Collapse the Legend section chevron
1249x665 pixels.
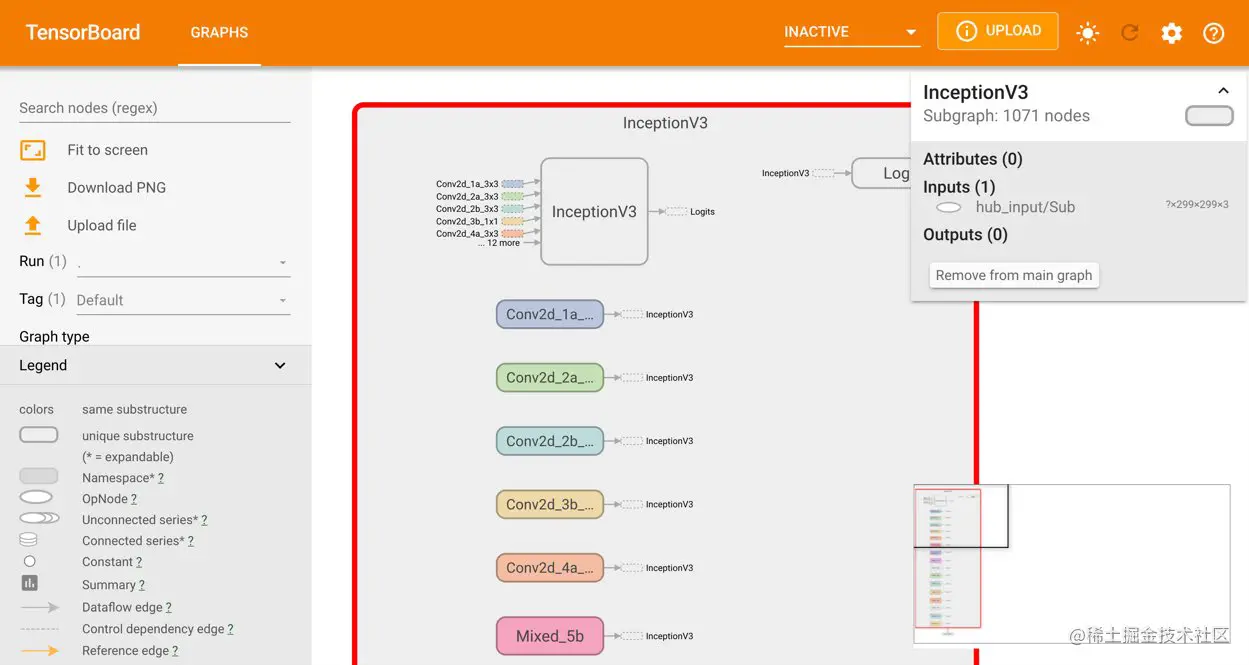coord(280,366)
